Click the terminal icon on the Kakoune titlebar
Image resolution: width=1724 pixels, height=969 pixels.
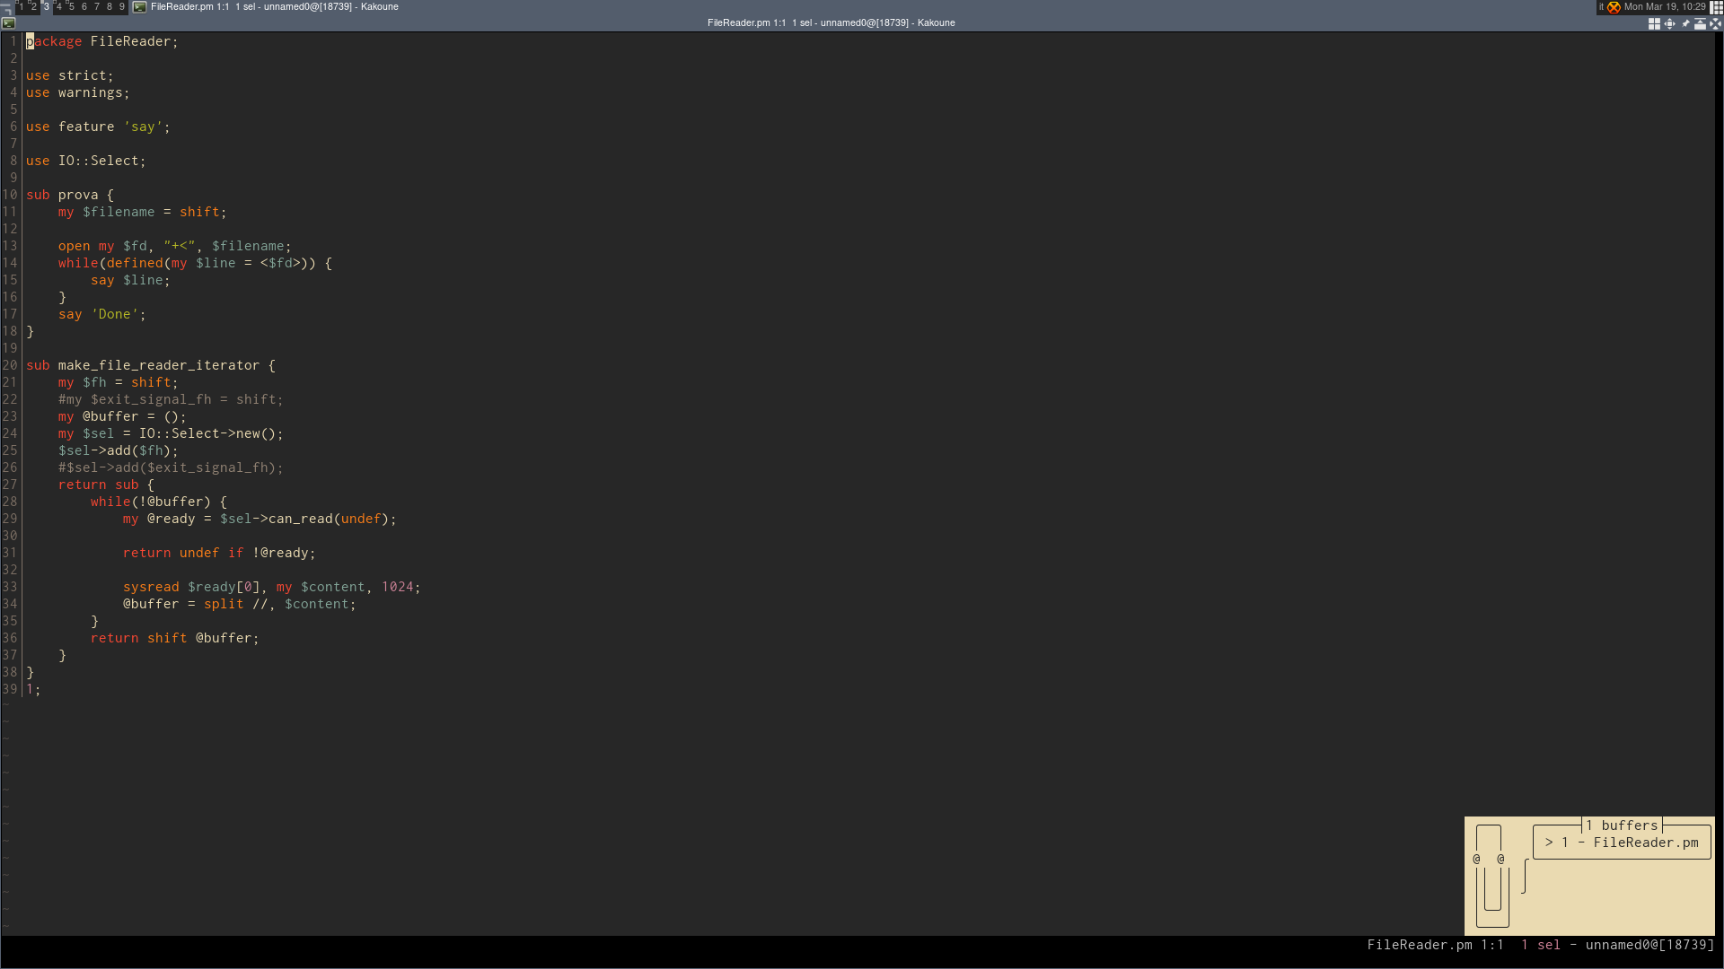click(8, 23)
